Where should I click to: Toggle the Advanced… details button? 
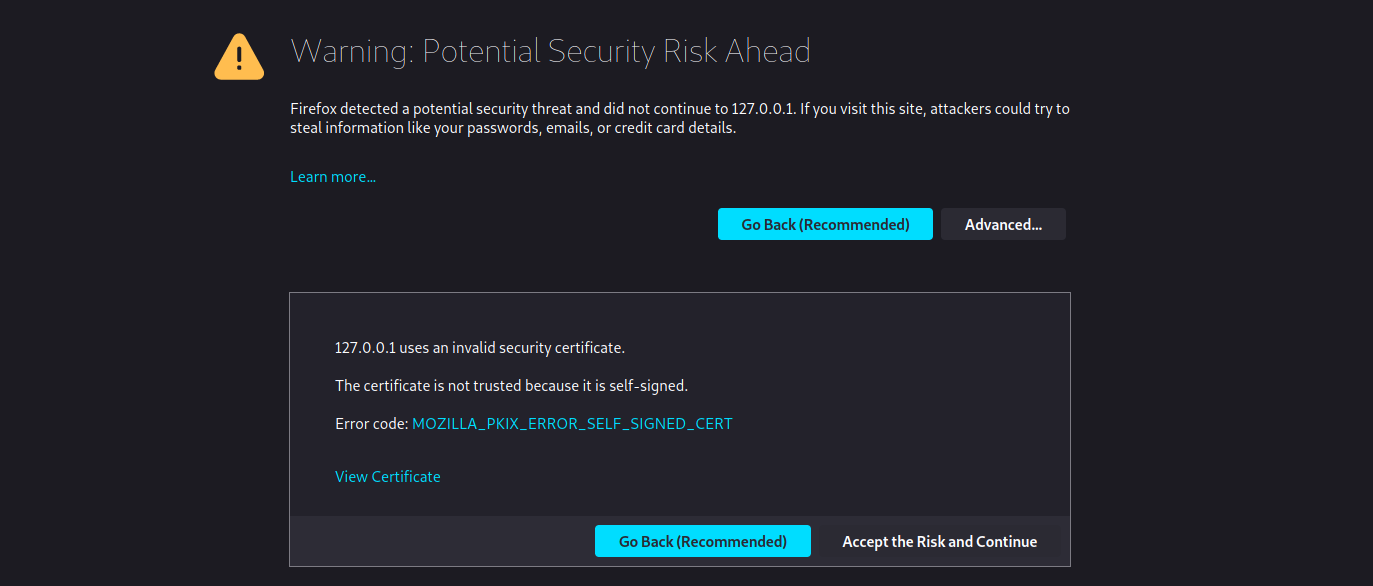point(1003,225)
